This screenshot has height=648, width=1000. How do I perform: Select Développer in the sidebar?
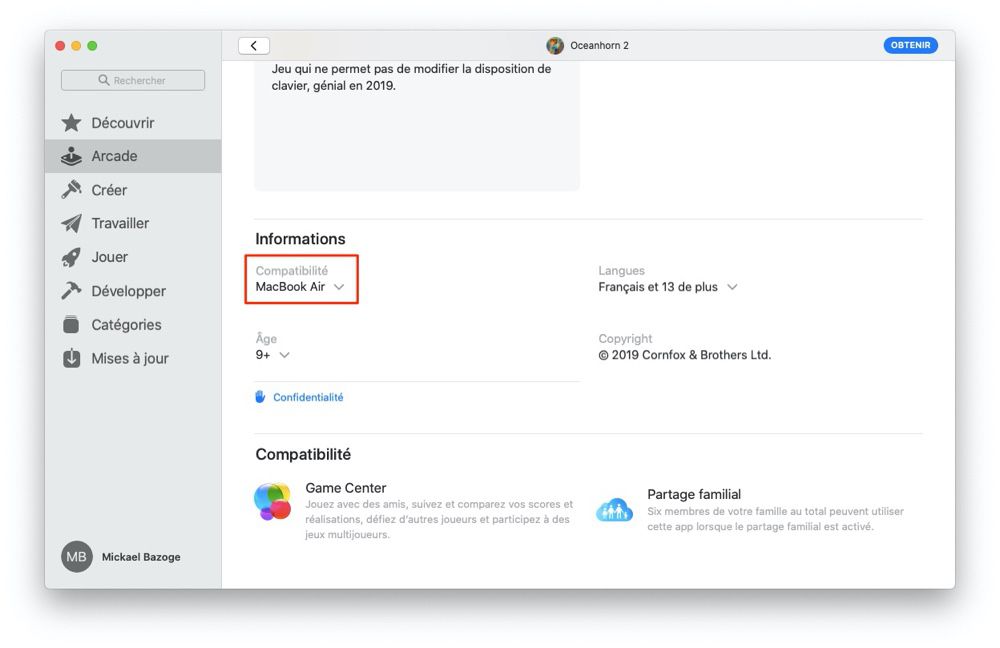[x=133, y=291]
